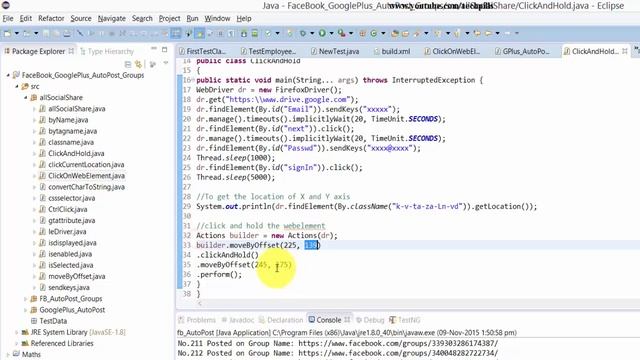Viewport: 640px width, 360px height.
Task: Click the green Run button icon
Action: coord(322,33)
